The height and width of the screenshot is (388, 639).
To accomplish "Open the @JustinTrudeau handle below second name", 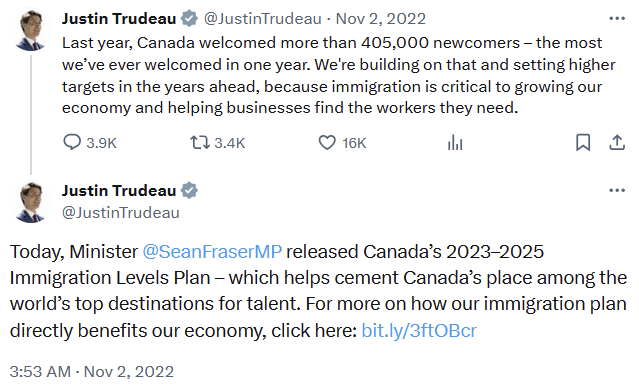I will click(x=121, y=213).
